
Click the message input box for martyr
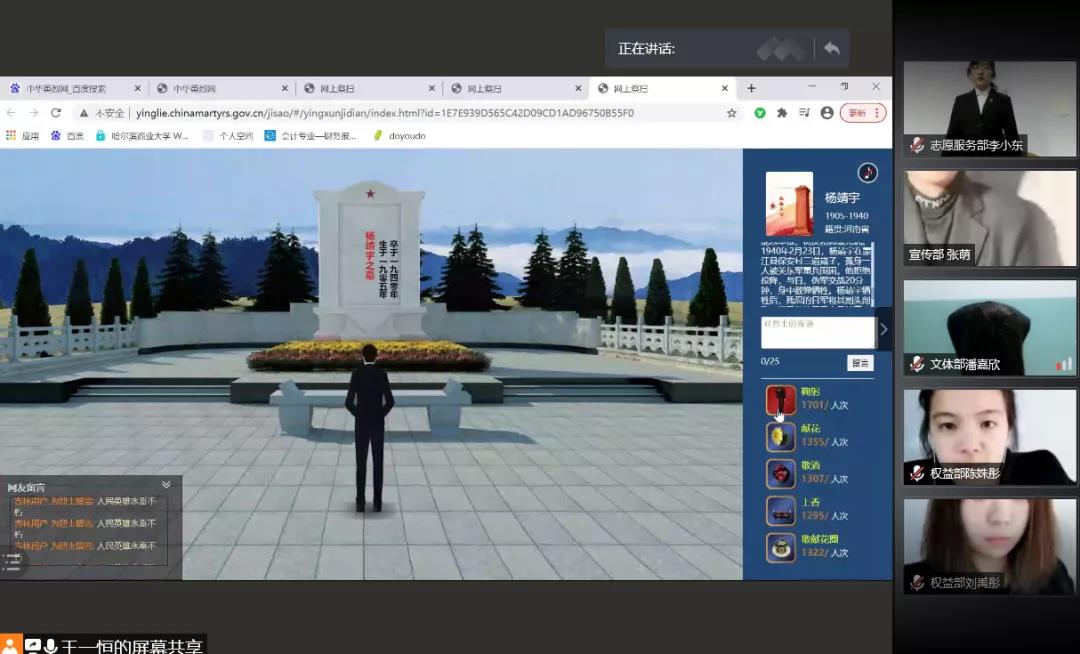coord(817,332)
